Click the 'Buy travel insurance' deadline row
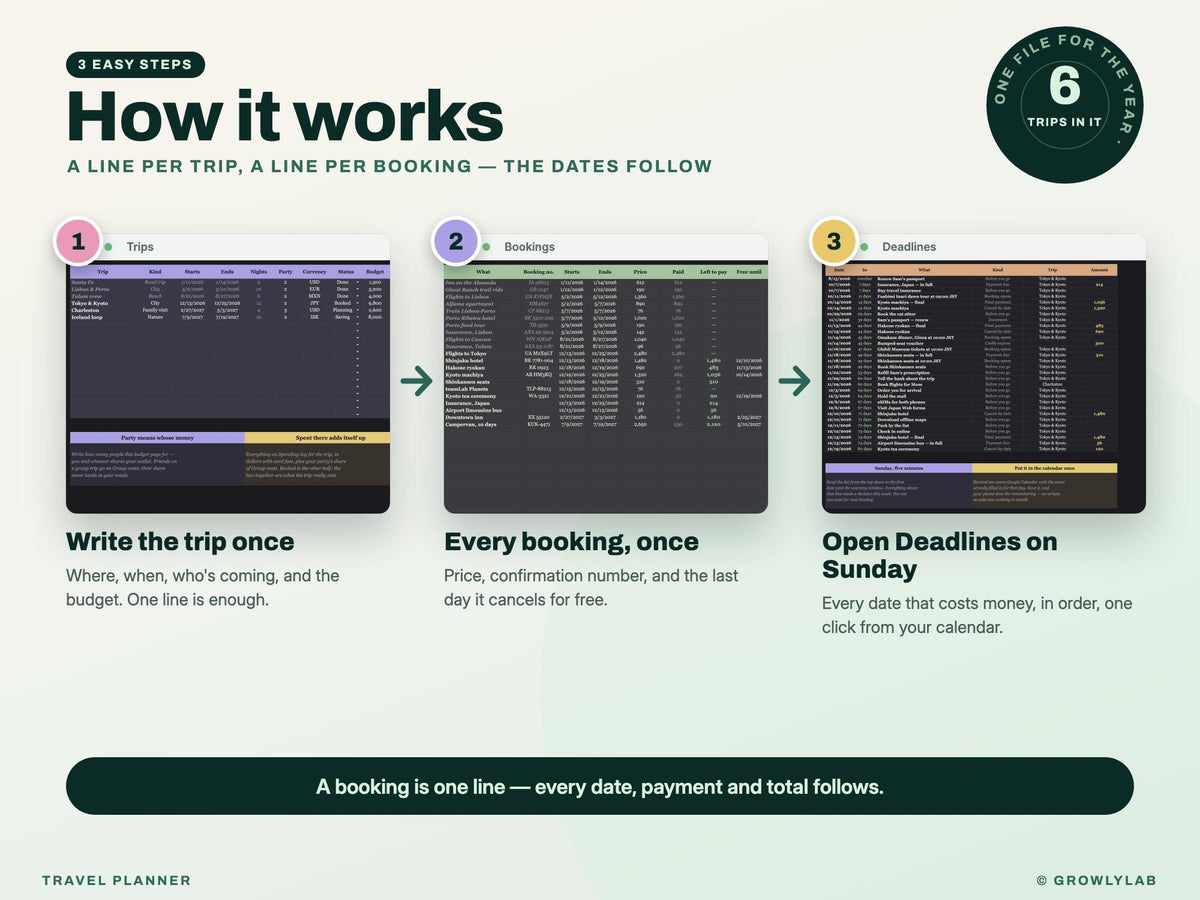Viewport: 1200px width, 900px height. (x=971, y=290)
